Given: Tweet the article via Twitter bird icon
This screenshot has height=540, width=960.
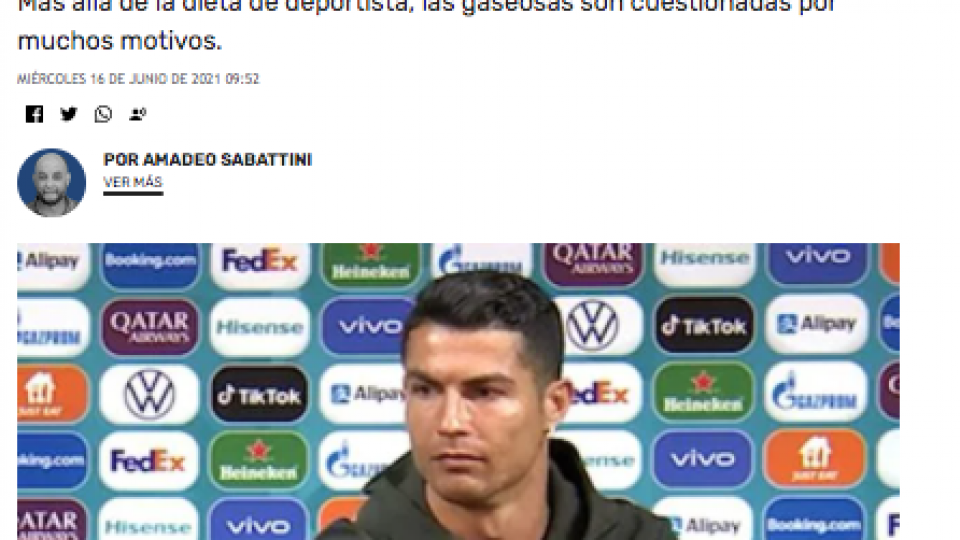Looking at the screenshot, I should (x=69, y=114).
